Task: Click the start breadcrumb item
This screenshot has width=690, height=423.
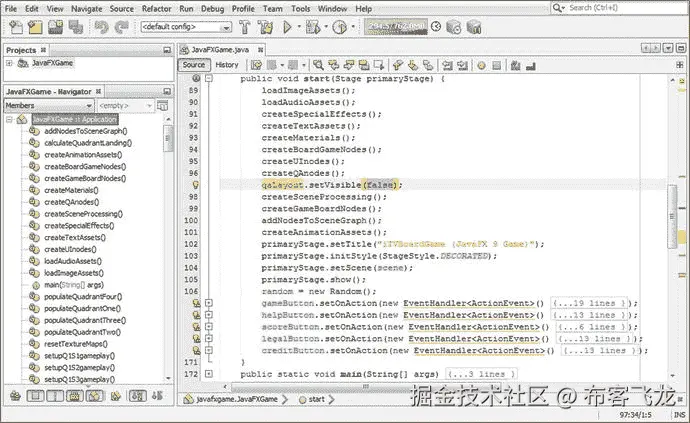Action: (x=316, y=399)
